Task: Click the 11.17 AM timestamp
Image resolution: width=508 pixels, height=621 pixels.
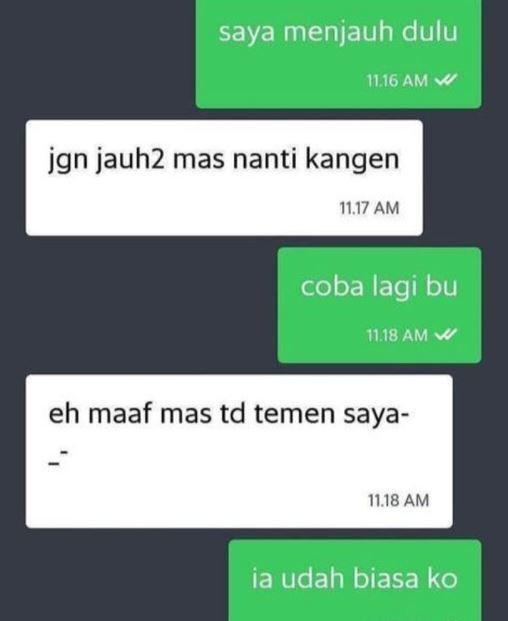Action: [369, 208]
